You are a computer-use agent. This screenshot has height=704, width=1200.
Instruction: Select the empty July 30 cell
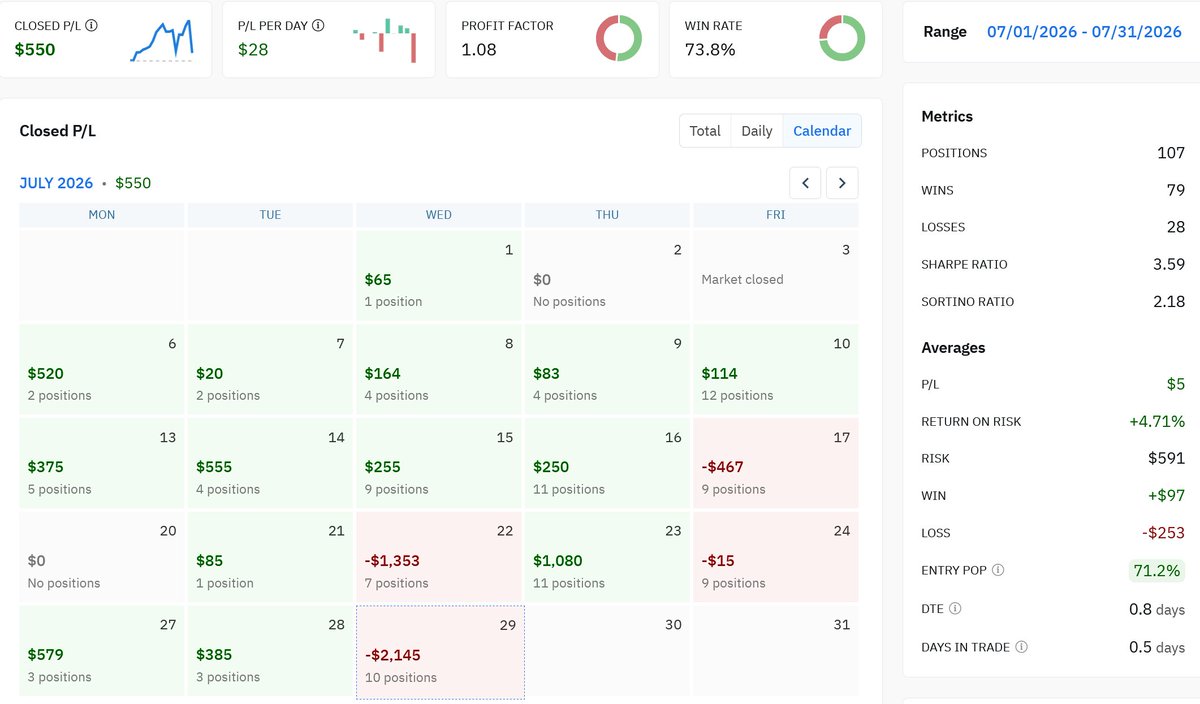click(x=607, y=651)
